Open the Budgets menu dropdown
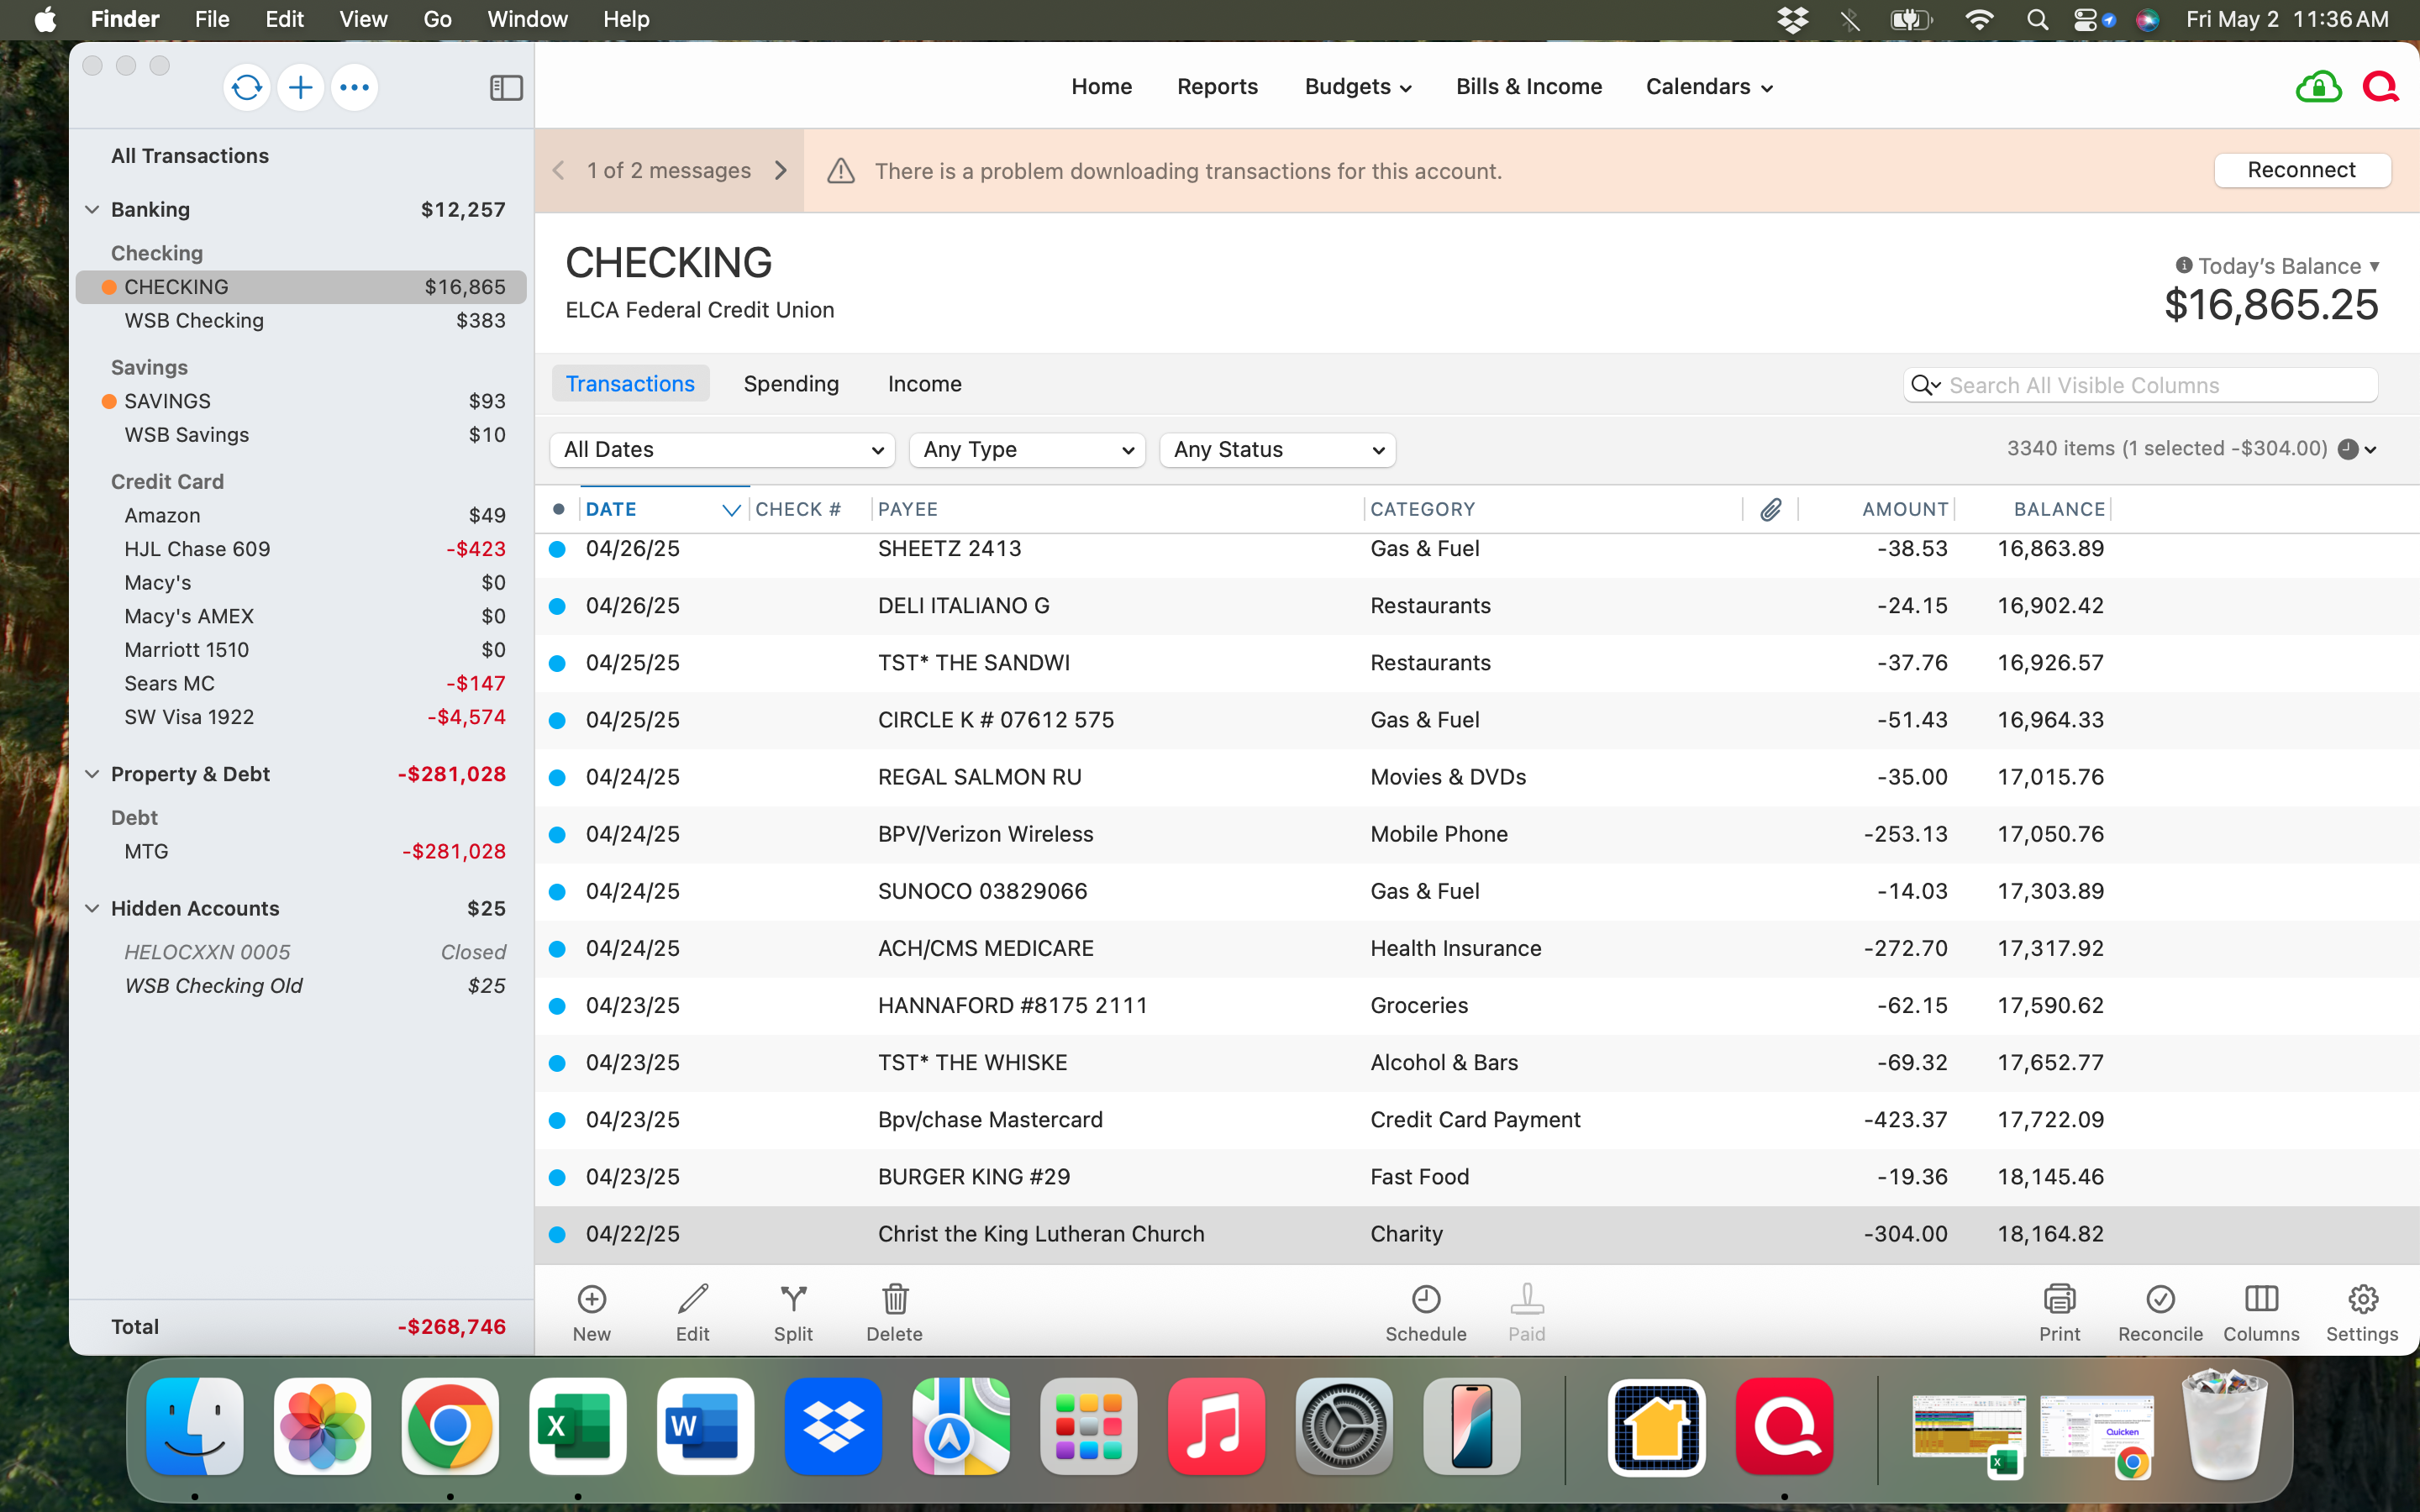Viewport: 2420px width, 1512px height. point(1358,87)
